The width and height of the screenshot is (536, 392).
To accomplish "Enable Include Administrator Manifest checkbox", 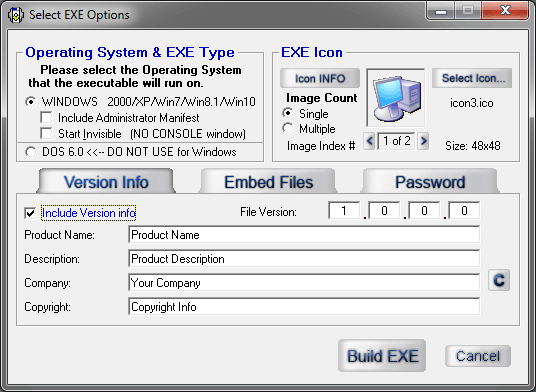I will click(46, 118).
